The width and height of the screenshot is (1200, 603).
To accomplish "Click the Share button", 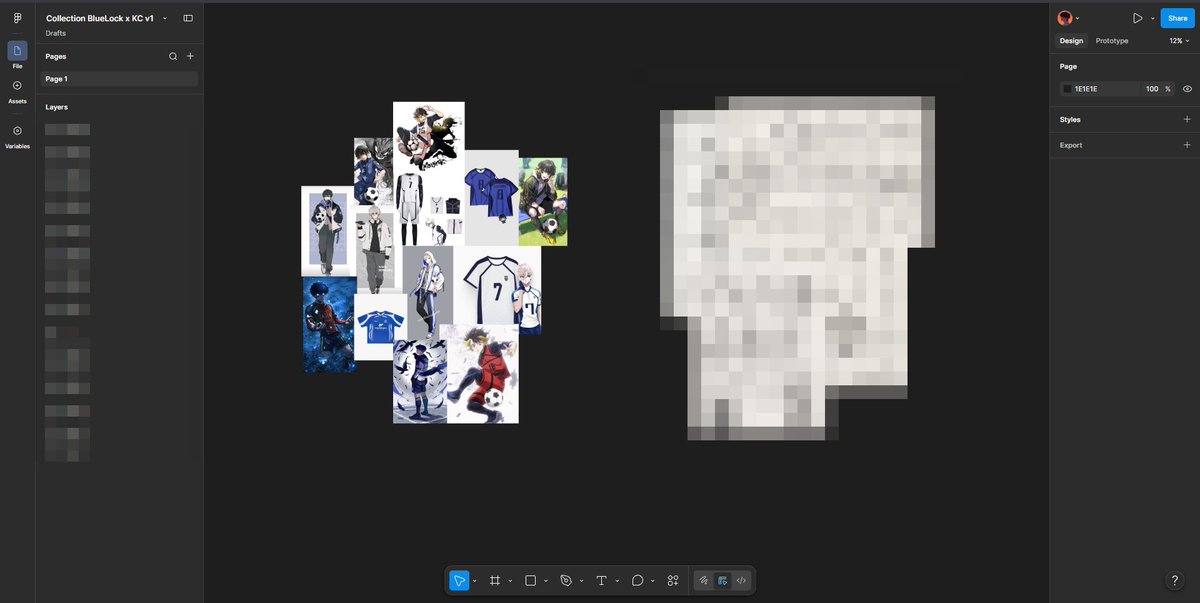I will click(x=1177, y=18).
